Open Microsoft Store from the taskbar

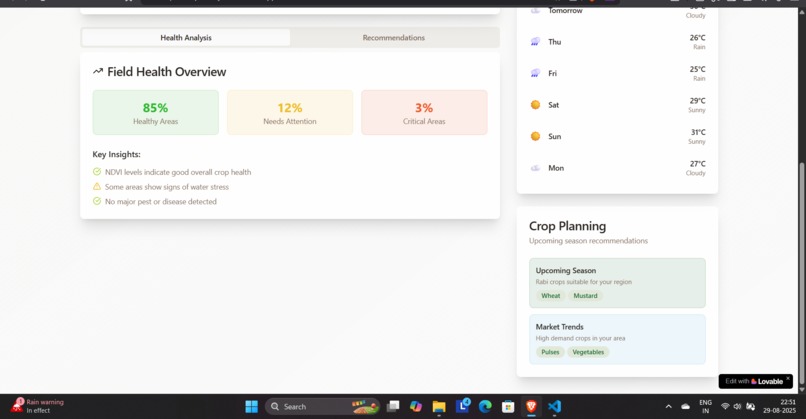508,407
